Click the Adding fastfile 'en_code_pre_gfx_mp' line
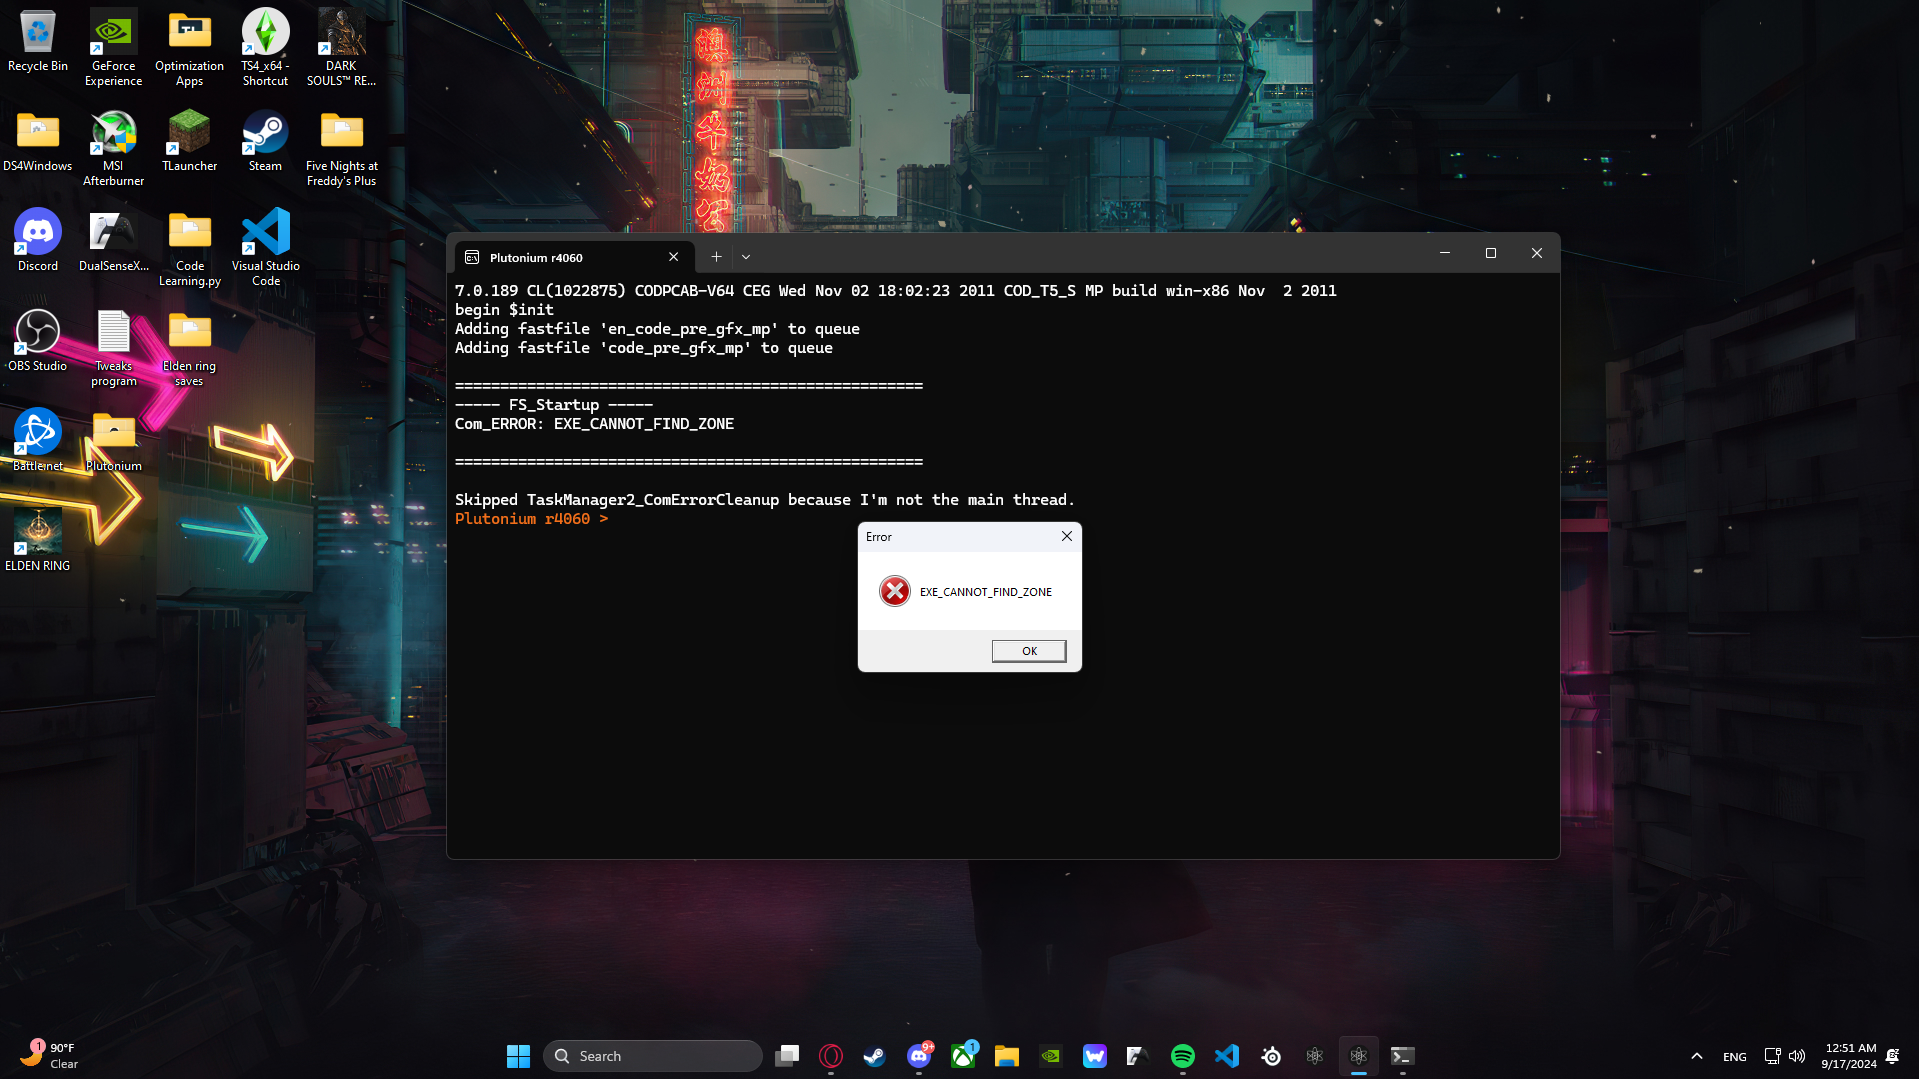The width and height of the screenshot is (1919, 1079). tap(657, 329)
